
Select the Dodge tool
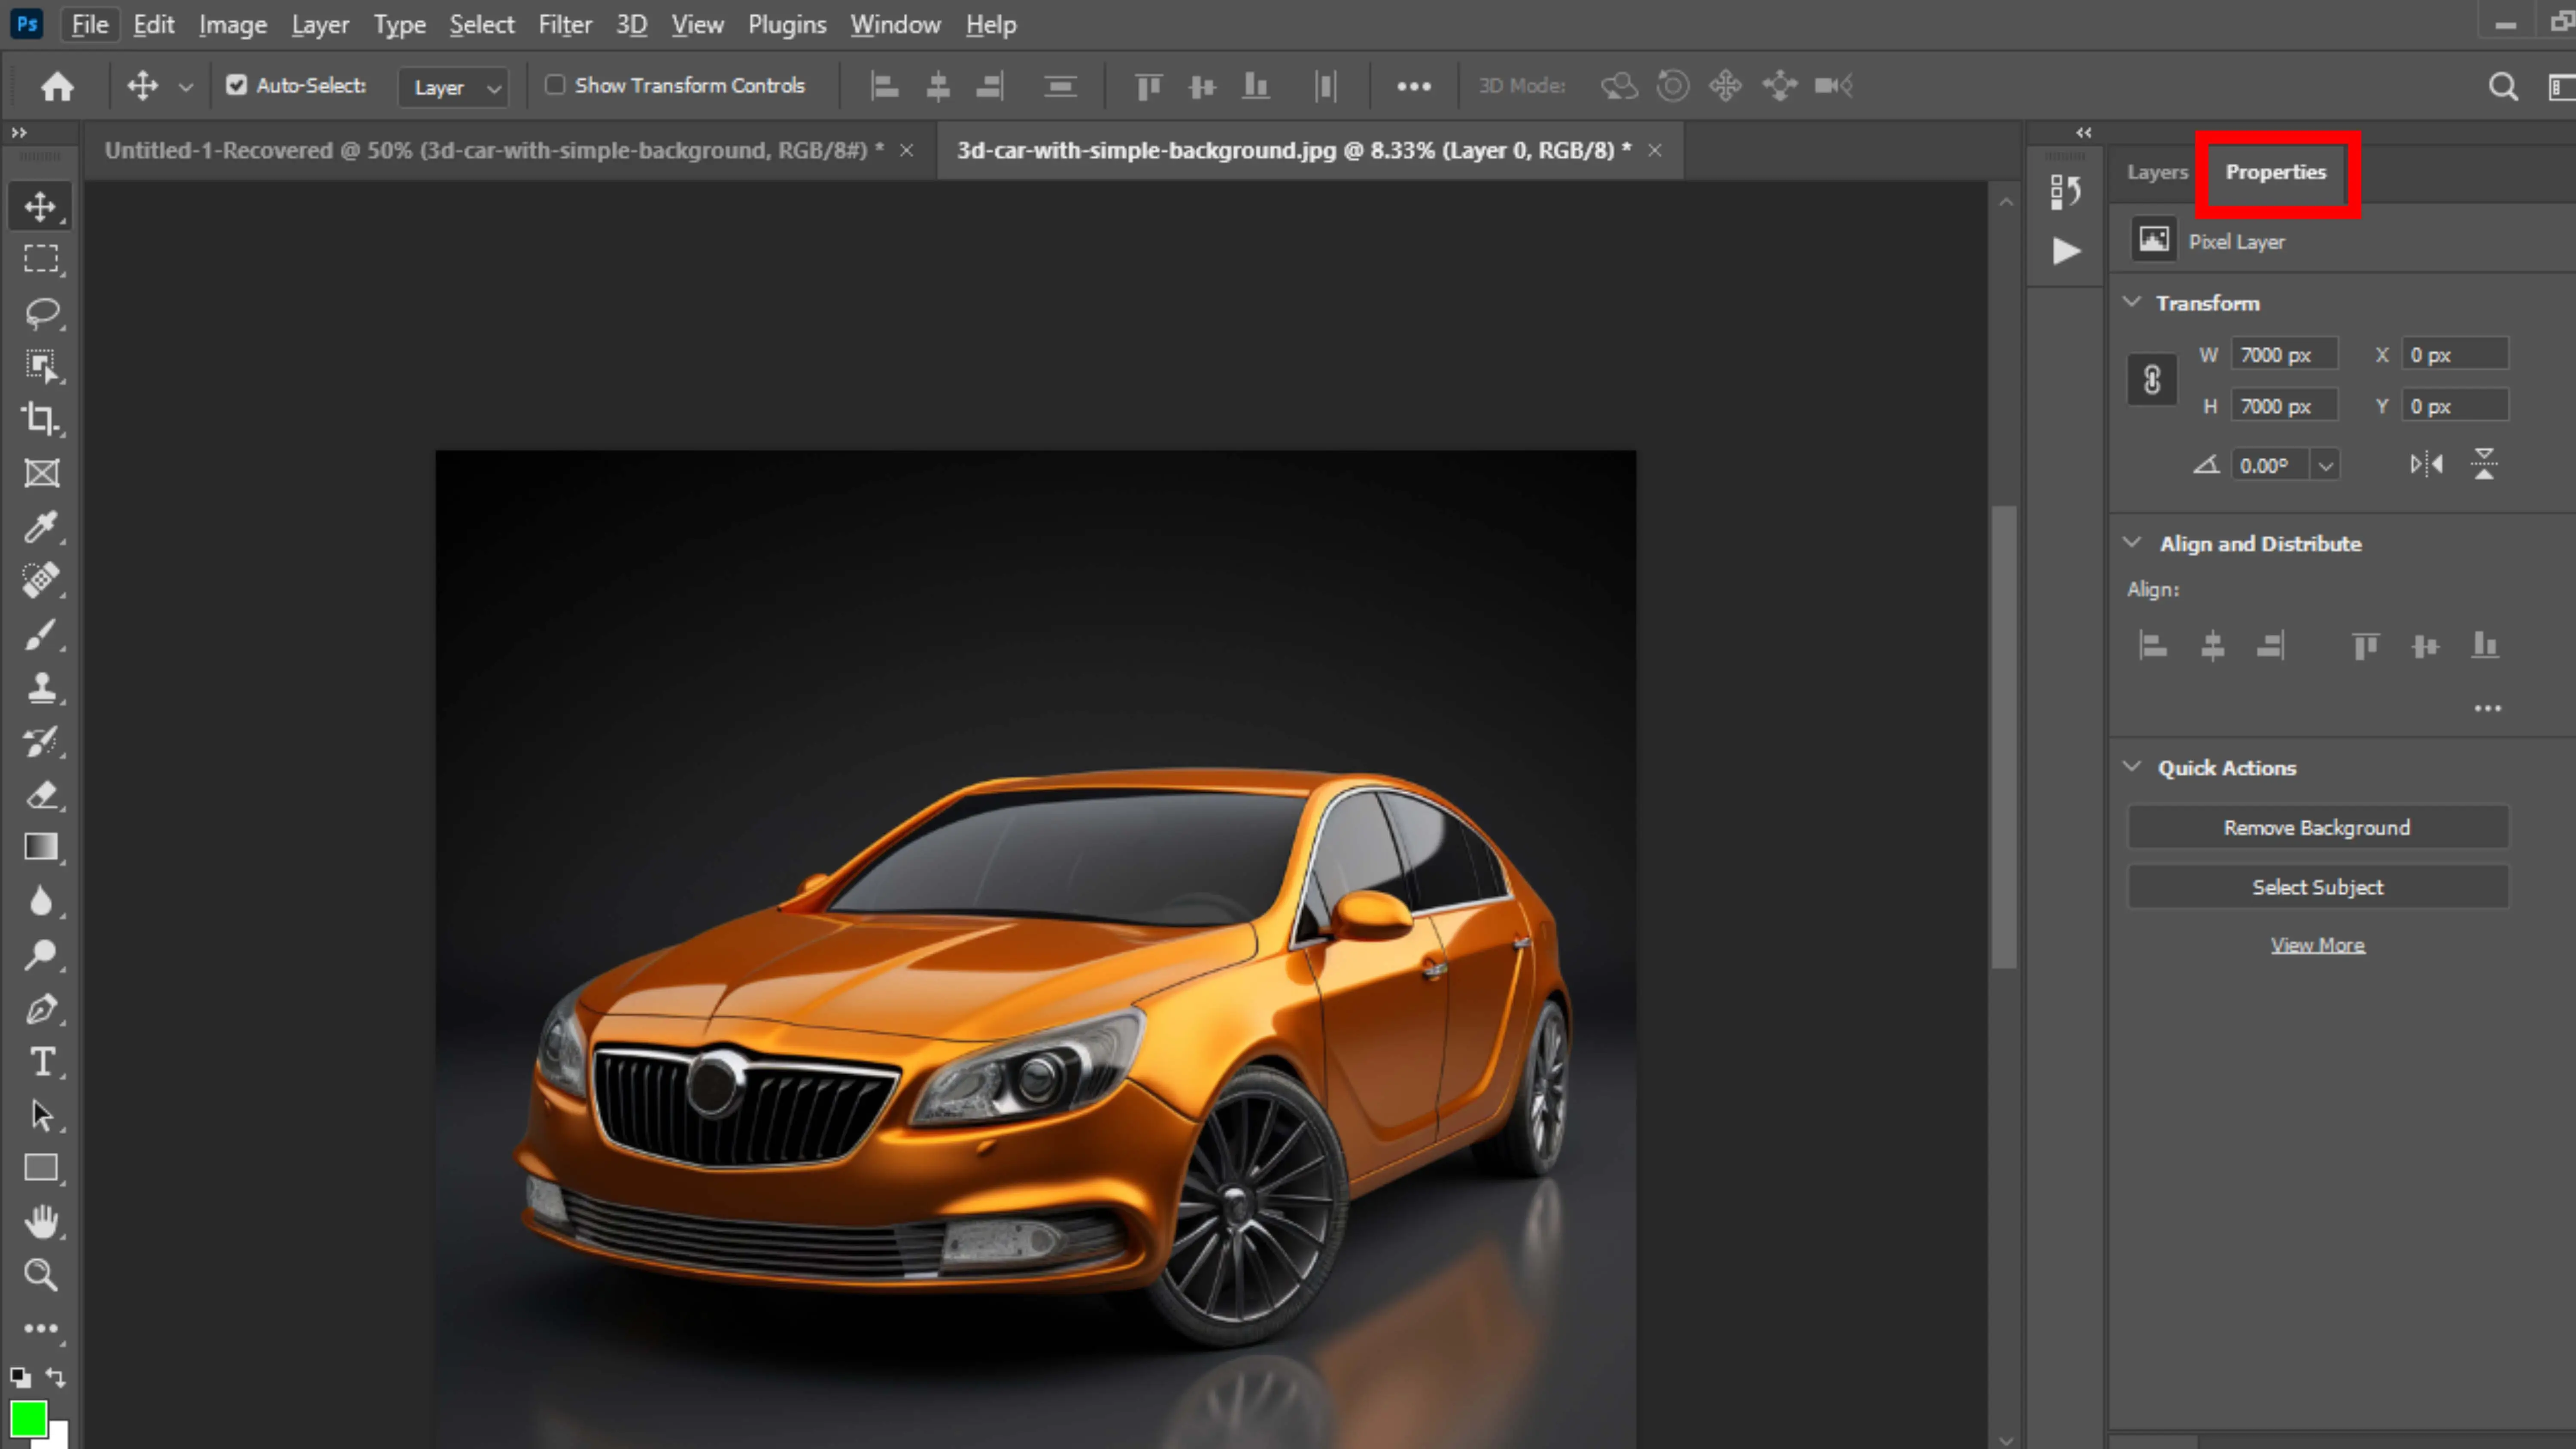pyautogui.click(x=41, y=955)
